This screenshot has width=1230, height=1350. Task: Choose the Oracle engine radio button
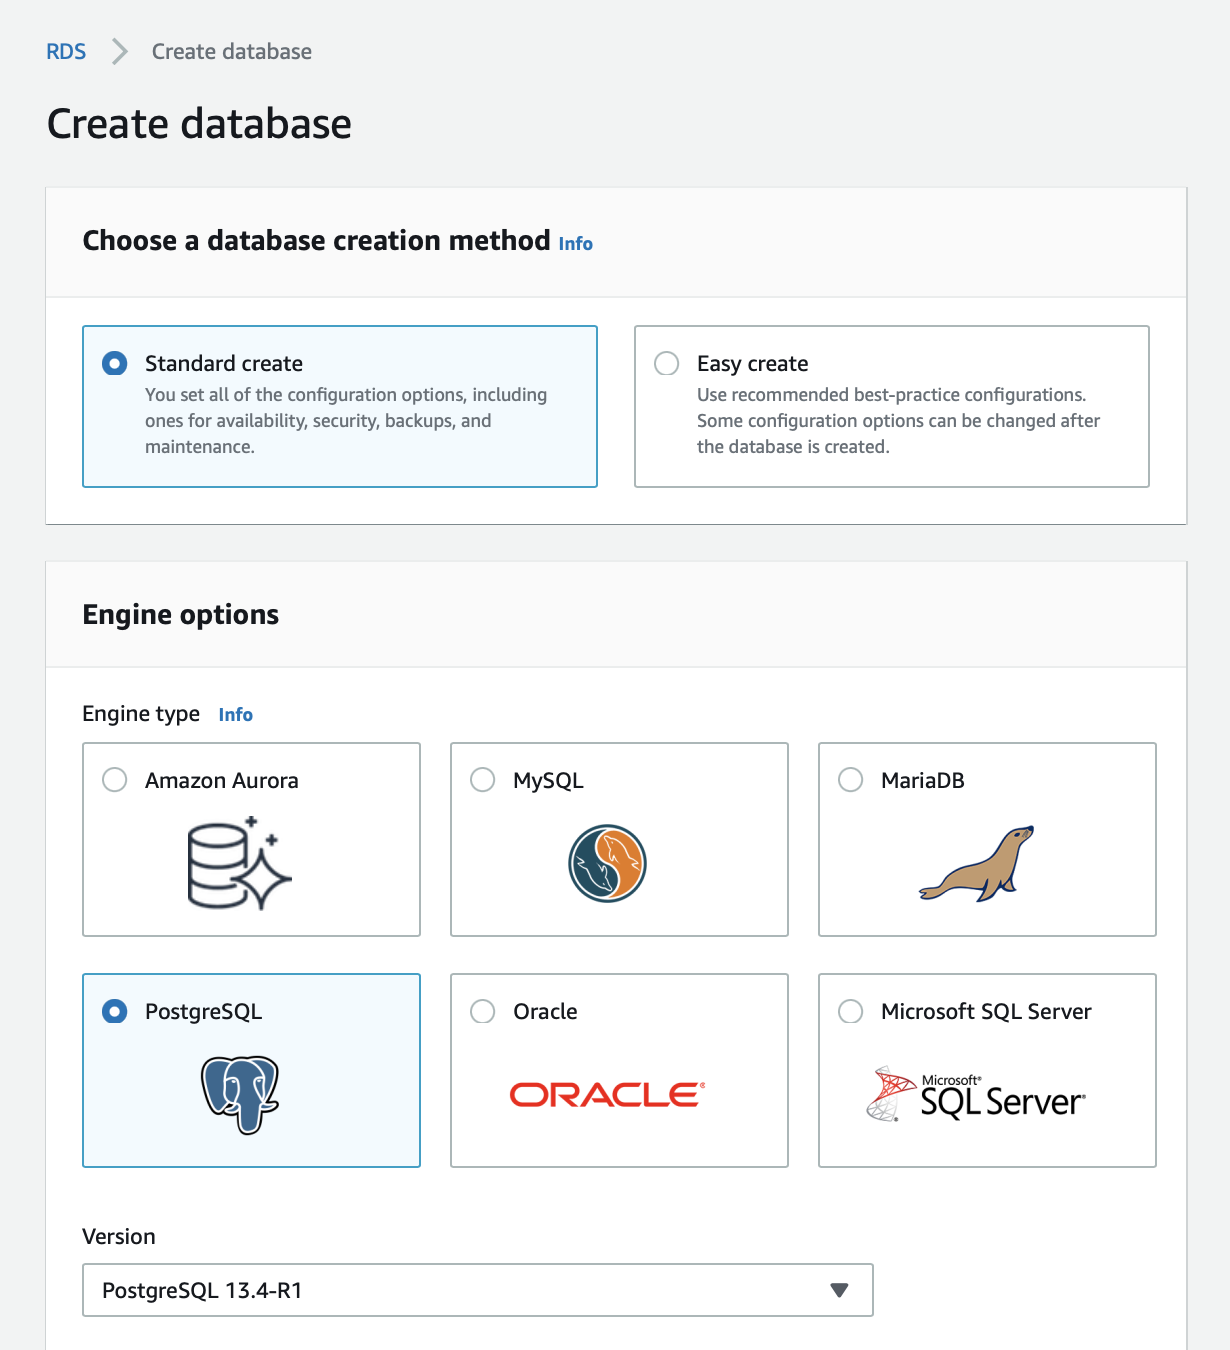[x=483, y=1011]
